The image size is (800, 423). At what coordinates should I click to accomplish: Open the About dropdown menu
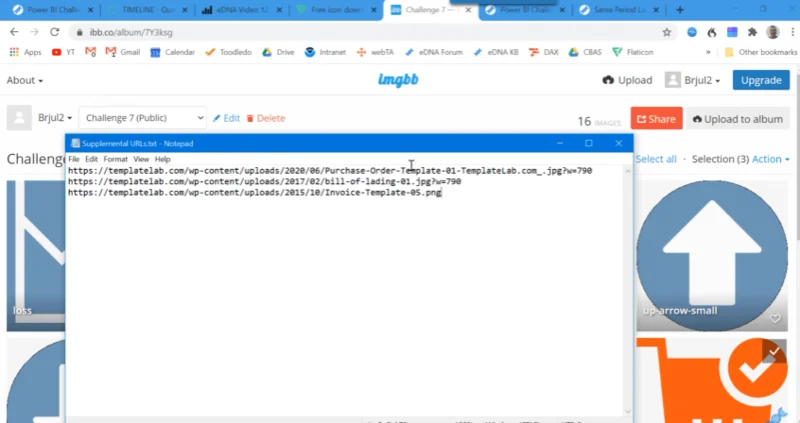(x=24, y=80)
